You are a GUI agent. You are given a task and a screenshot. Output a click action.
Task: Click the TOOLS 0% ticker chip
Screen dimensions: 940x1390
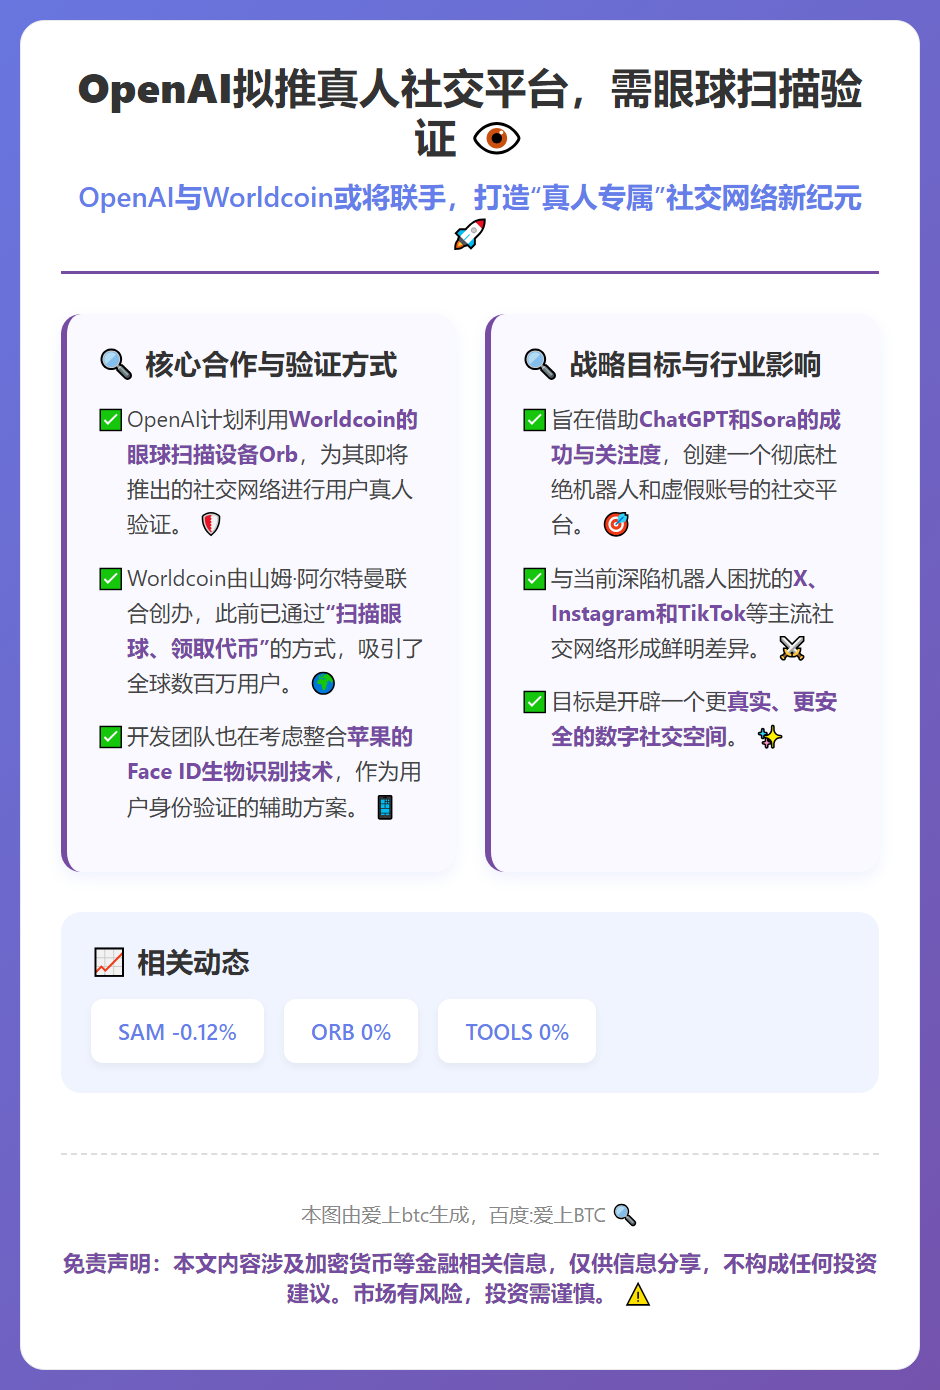[517, 1031]
